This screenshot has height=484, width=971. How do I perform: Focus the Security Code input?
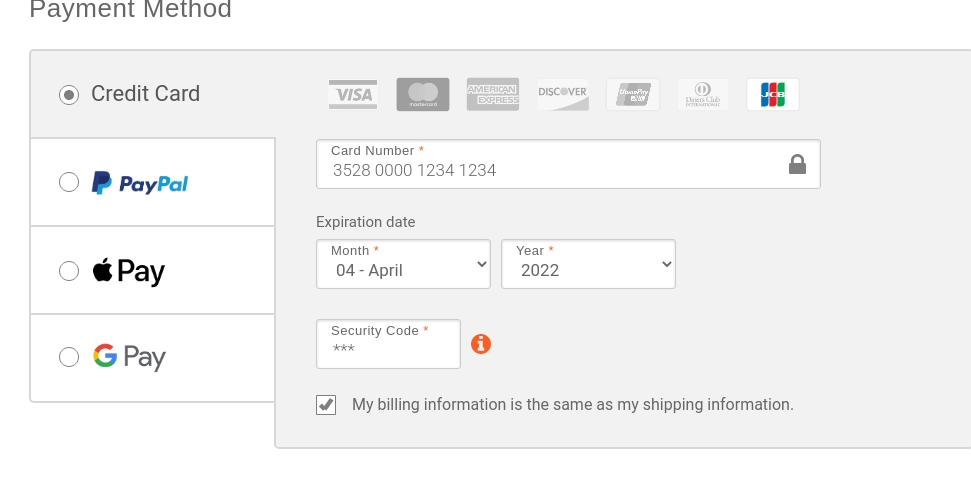388,344
